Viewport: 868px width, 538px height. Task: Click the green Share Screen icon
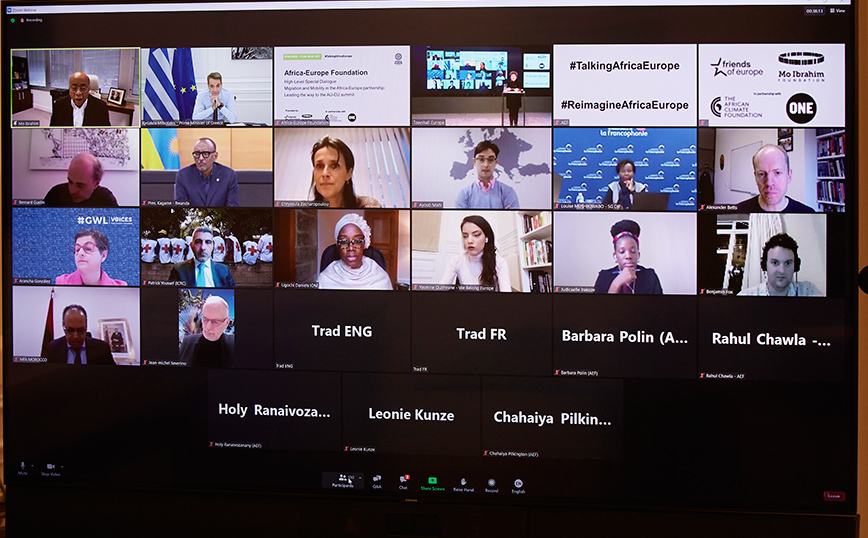(x=432, y=481)
